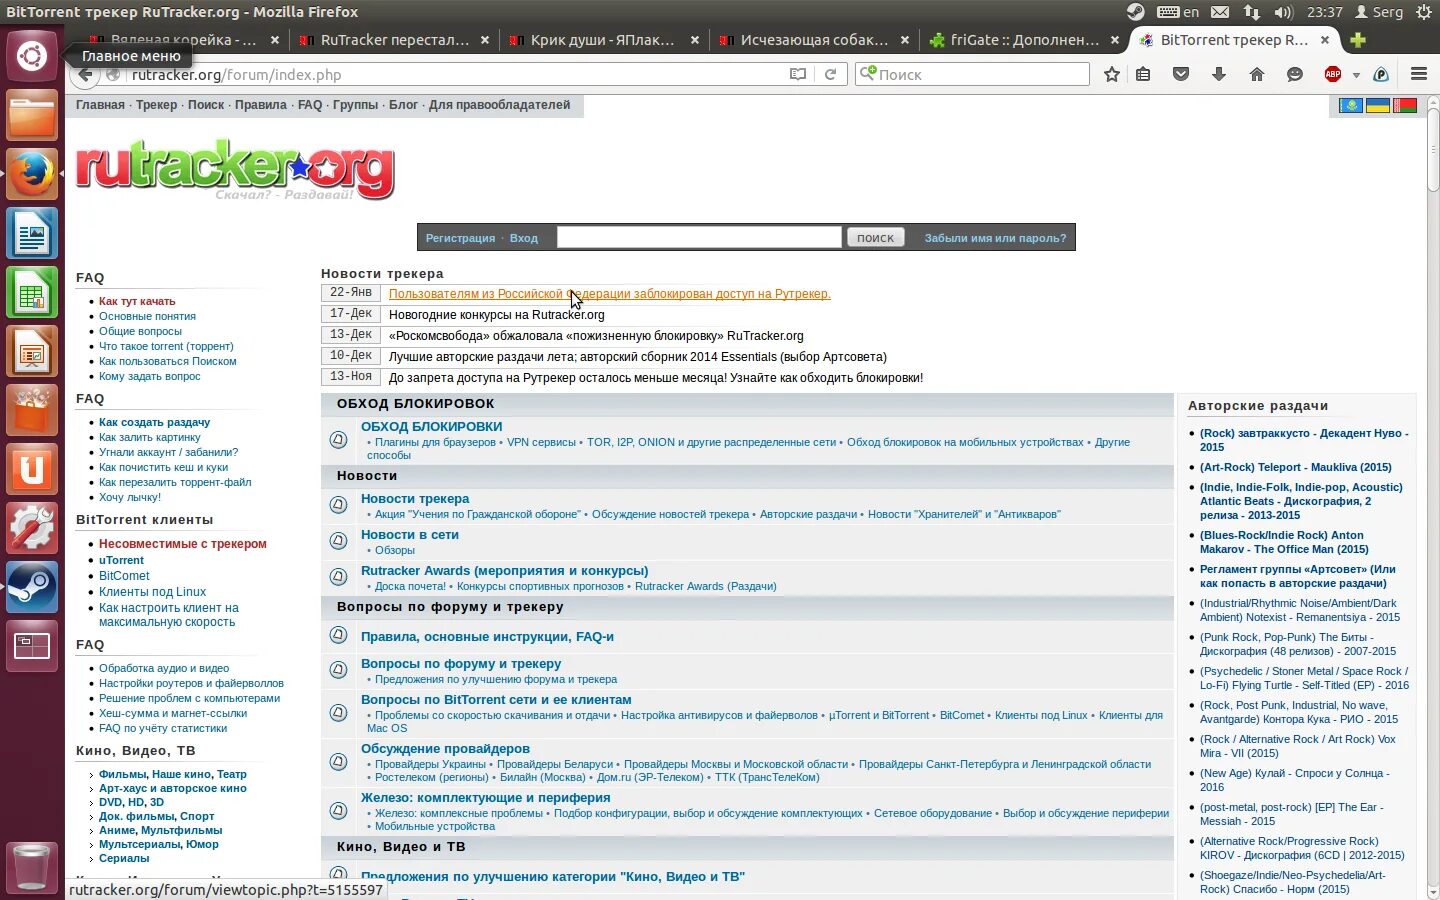This screenshot has width=1440, height=900.
Task: Reload the current page
Action: (x=830, y=74)
